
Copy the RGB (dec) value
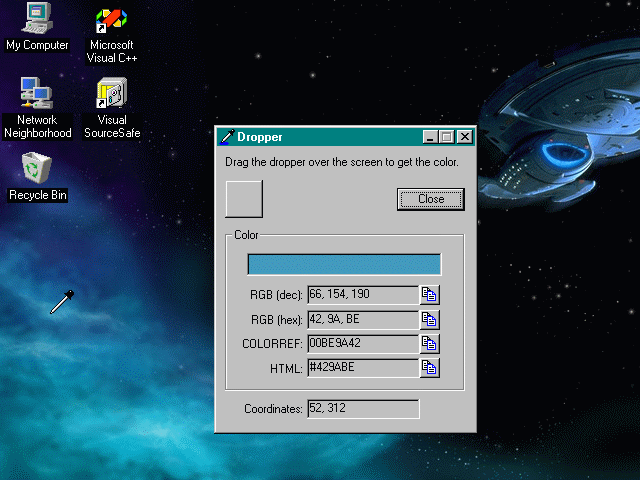point(429,295)
